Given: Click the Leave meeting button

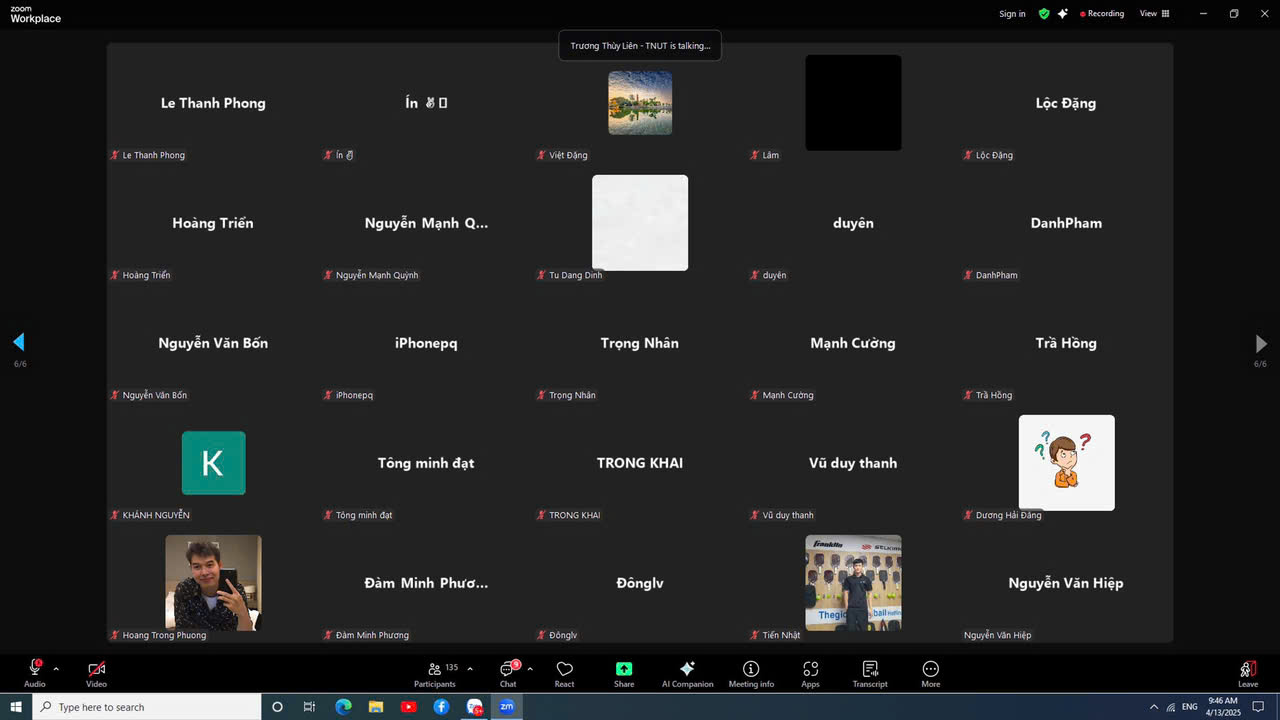Looking at the screenshot, I should tap(1248, 673).
